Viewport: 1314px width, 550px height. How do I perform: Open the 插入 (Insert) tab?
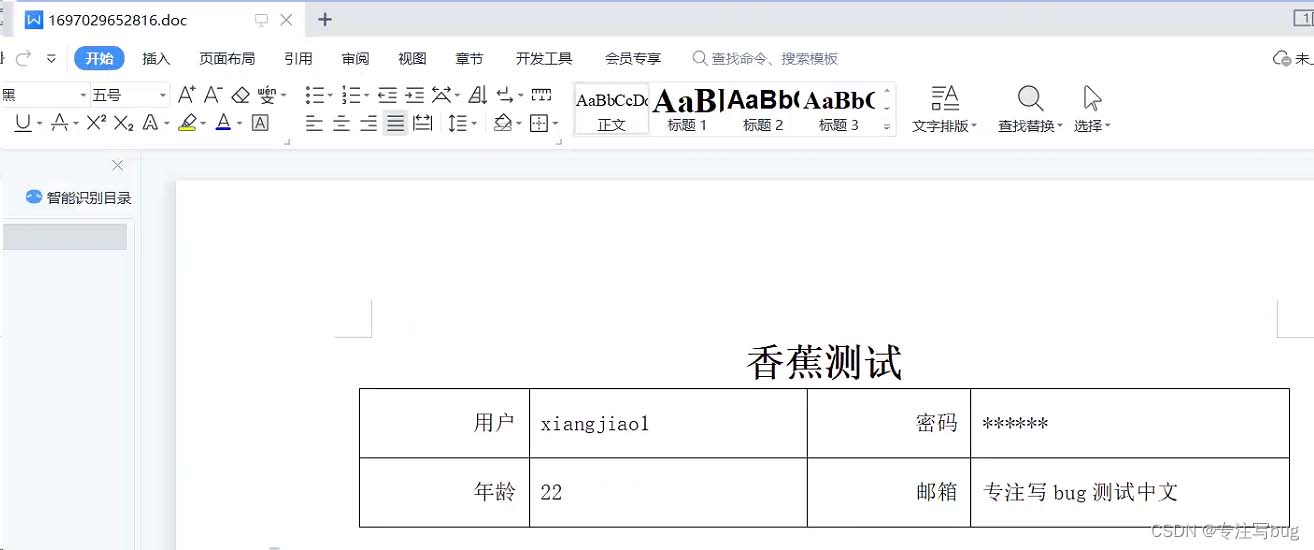(x=156, y=59)
